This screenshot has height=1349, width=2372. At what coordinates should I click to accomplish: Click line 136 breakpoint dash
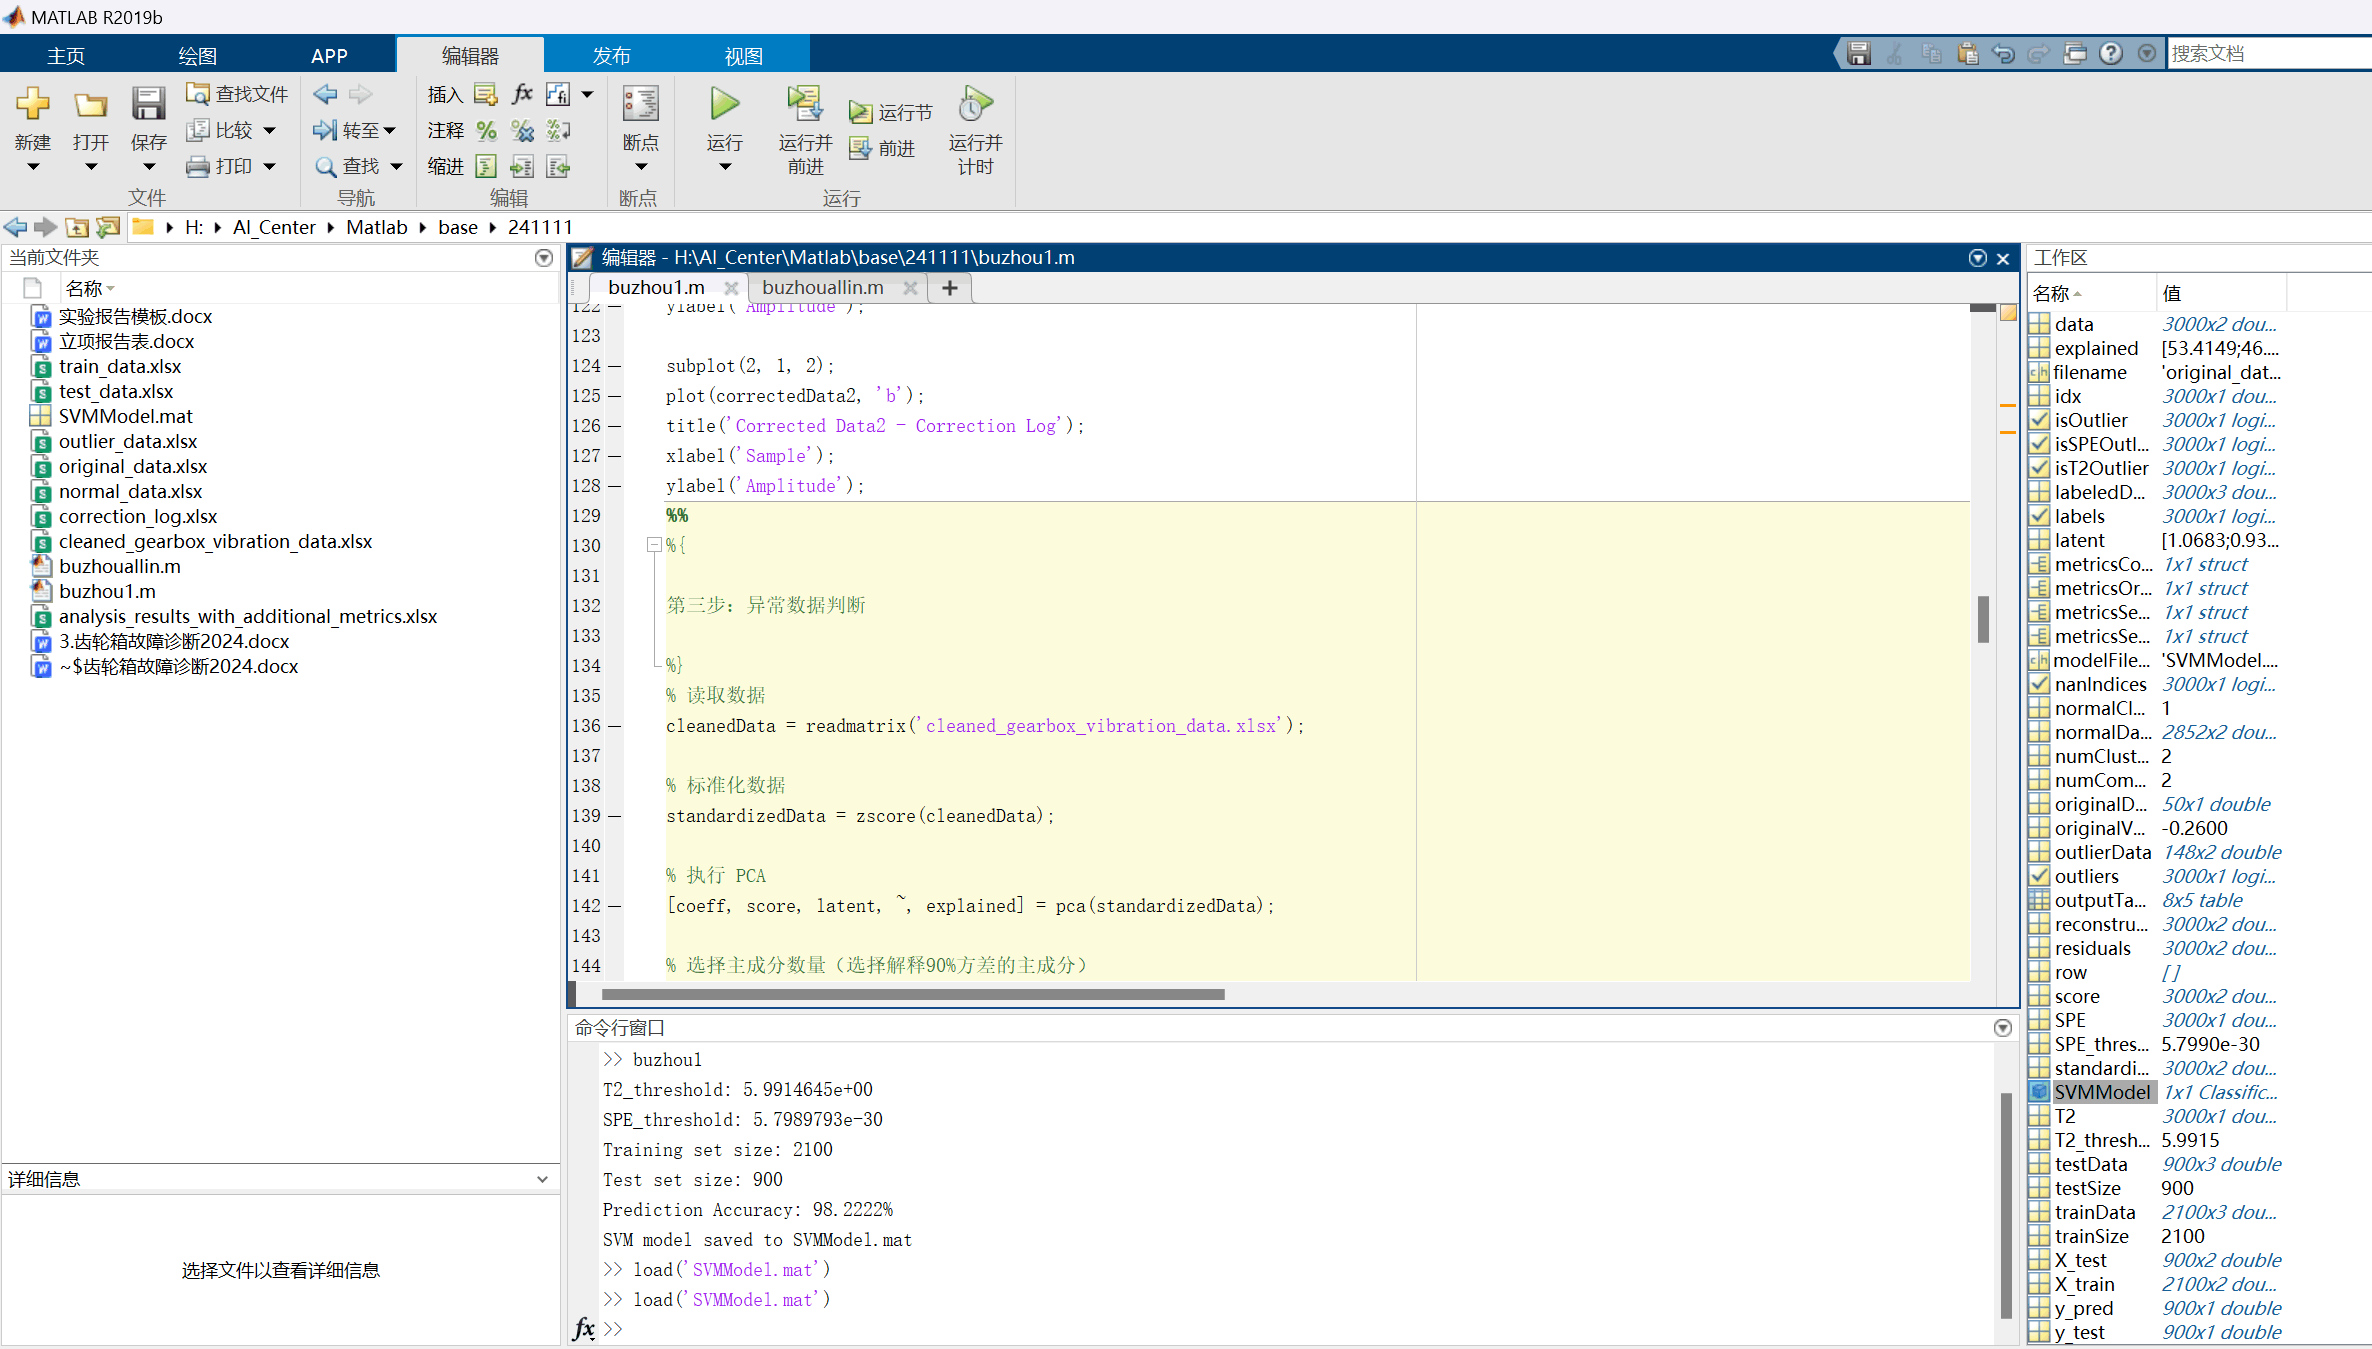point(614,726)
